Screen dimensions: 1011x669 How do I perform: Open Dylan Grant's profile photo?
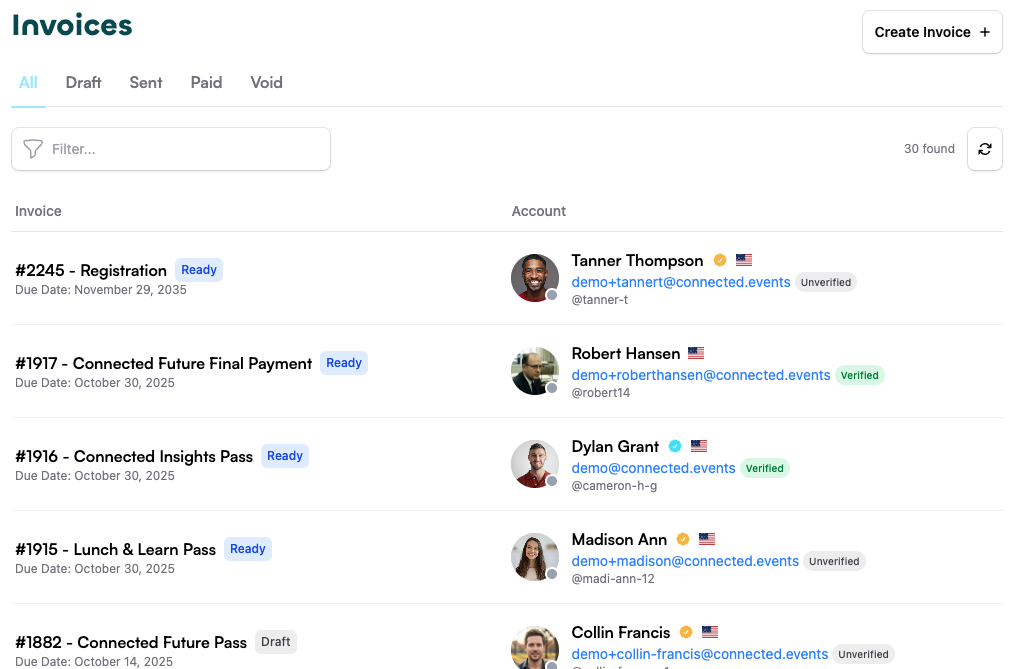point(535,463)
